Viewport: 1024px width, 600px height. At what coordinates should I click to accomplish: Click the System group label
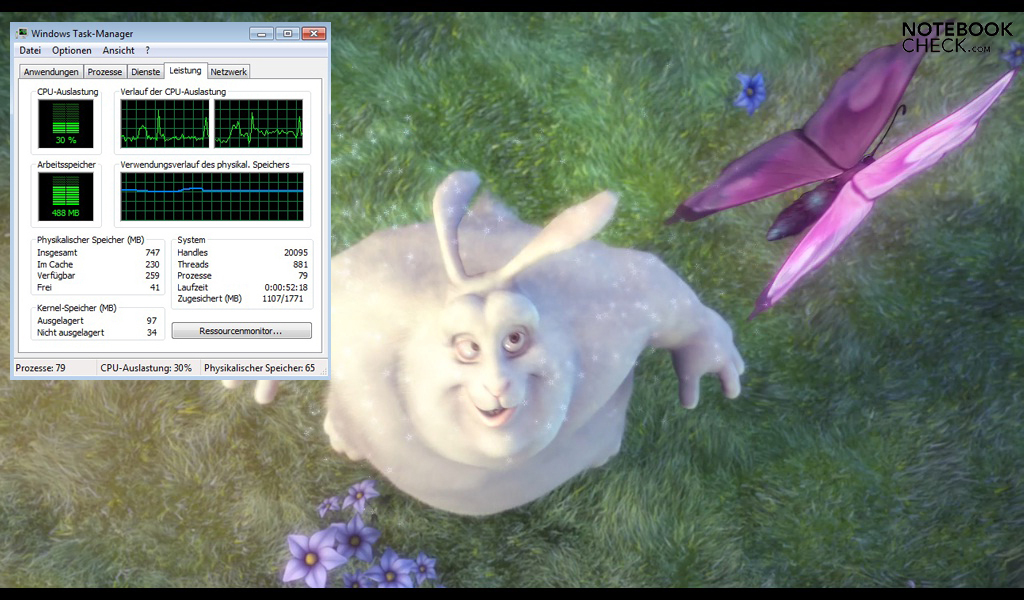coord(191,240)
